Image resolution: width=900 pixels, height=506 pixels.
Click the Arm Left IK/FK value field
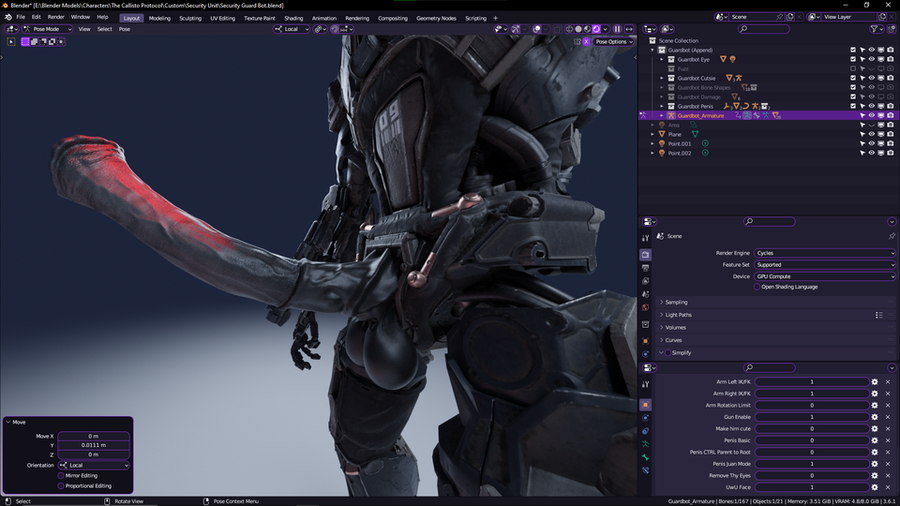click(x=812, y=382)
